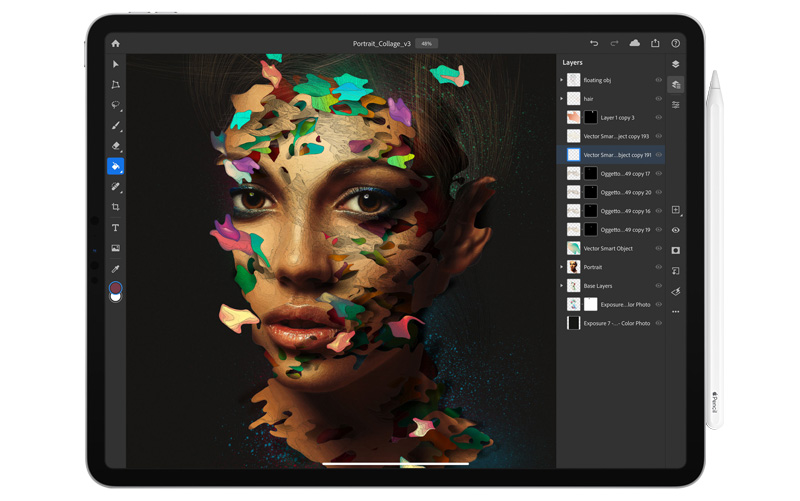
Task: Switch to detailed layer view icon
Action: click(676, 85)
